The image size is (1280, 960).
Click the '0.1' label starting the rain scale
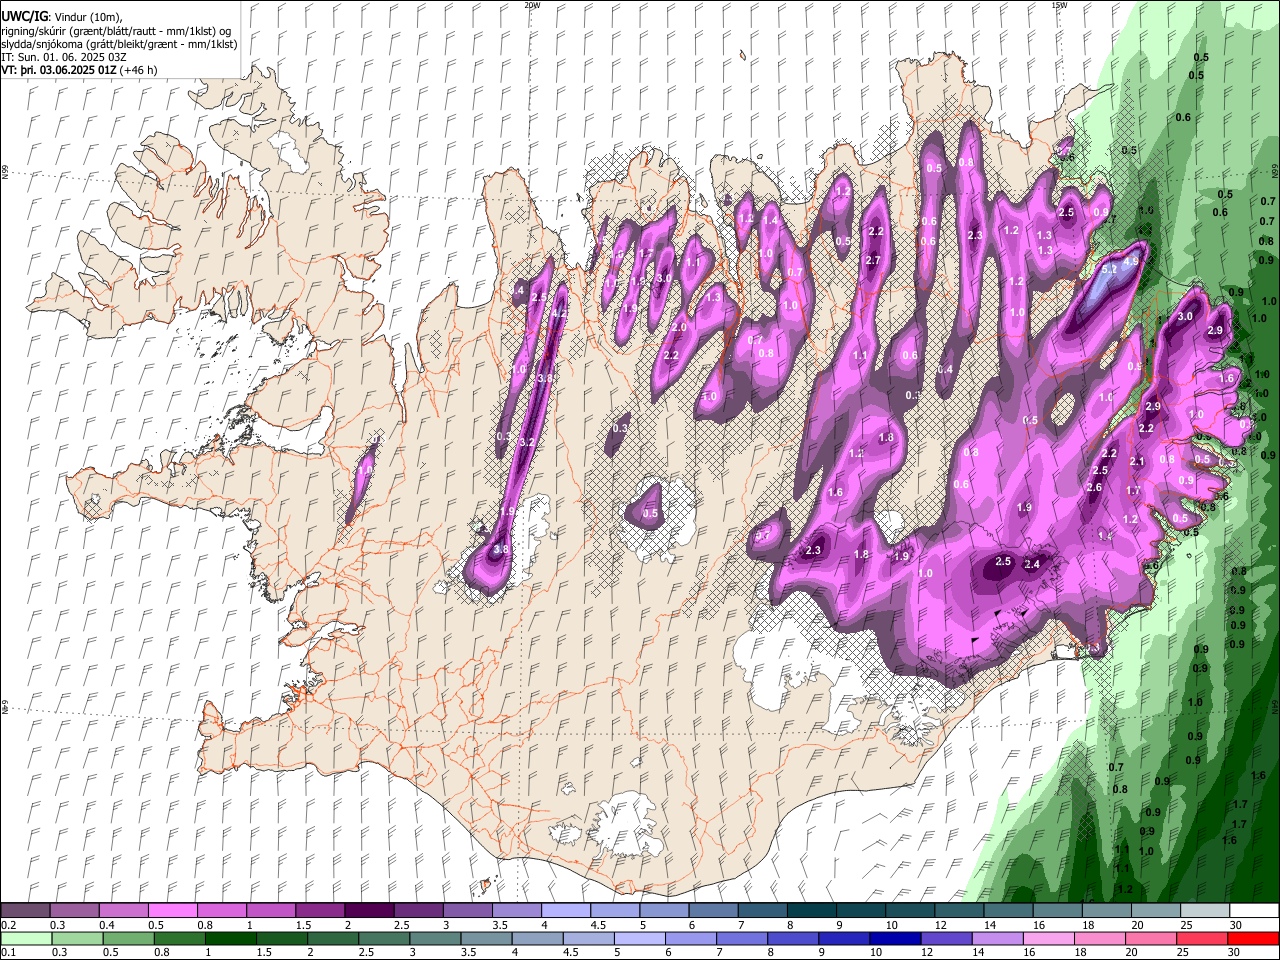coord(9,952)
